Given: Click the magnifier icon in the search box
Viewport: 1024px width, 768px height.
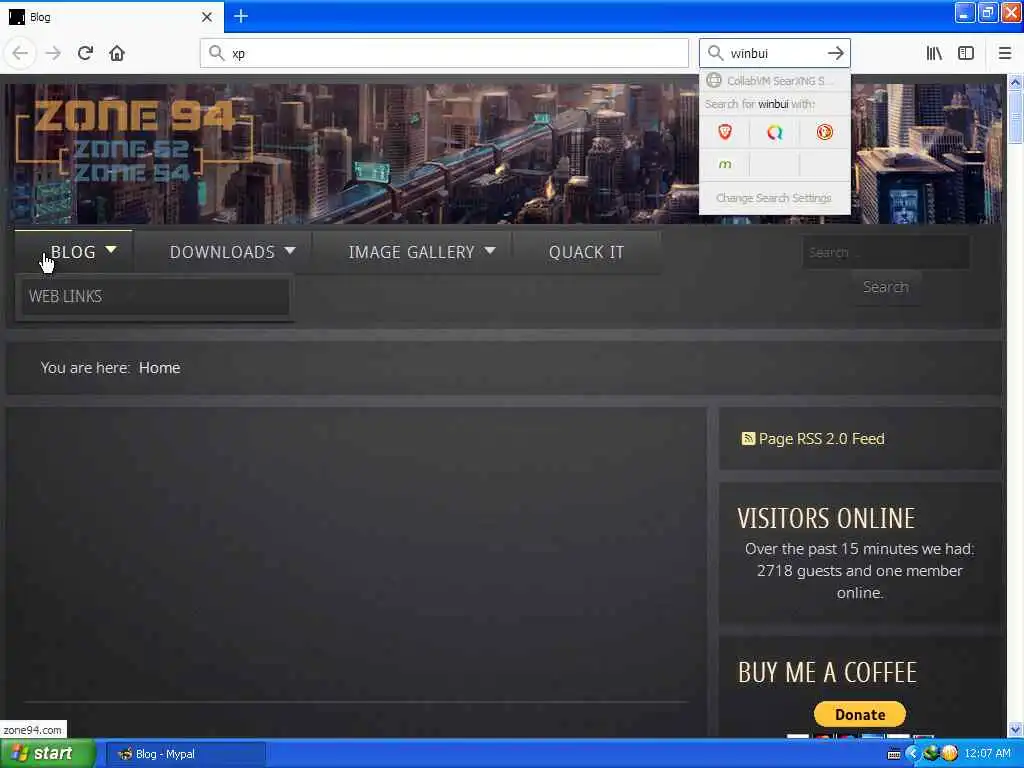Looking at the screenshot, I should [x=716, y=53].
